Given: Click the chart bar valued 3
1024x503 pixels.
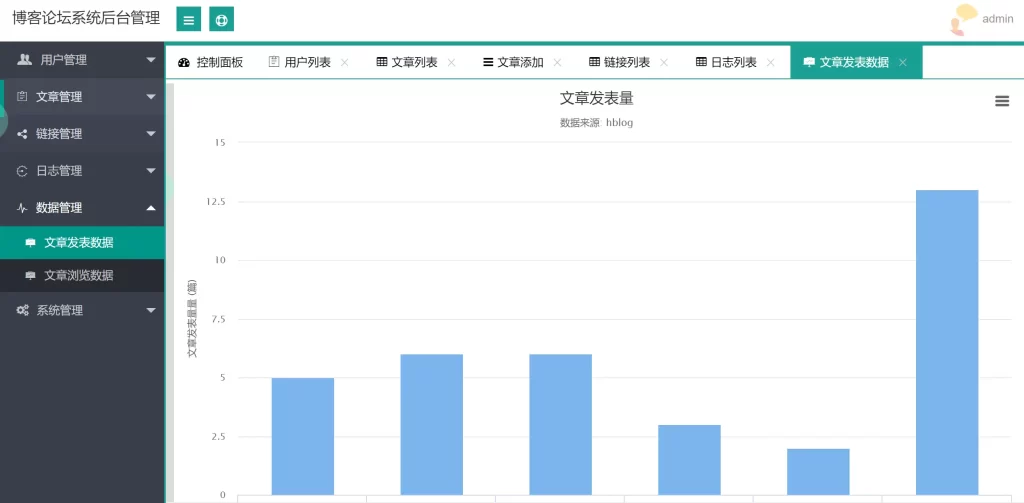Looking at the screenshot, I should click(x=689, y=460).
